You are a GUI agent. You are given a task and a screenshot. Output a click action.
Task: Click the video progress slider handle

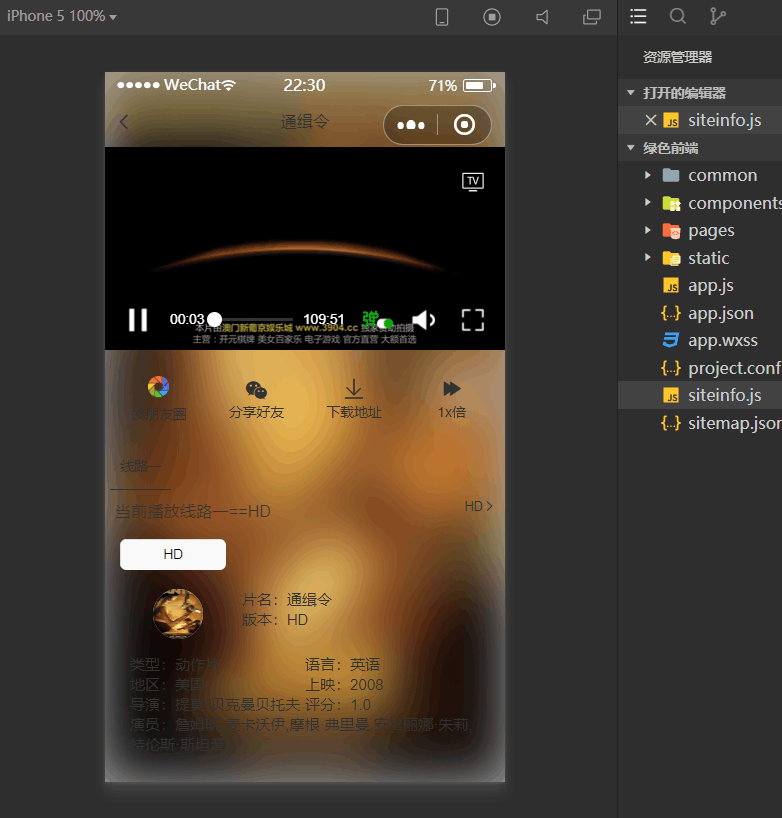(x=214, y=320)
